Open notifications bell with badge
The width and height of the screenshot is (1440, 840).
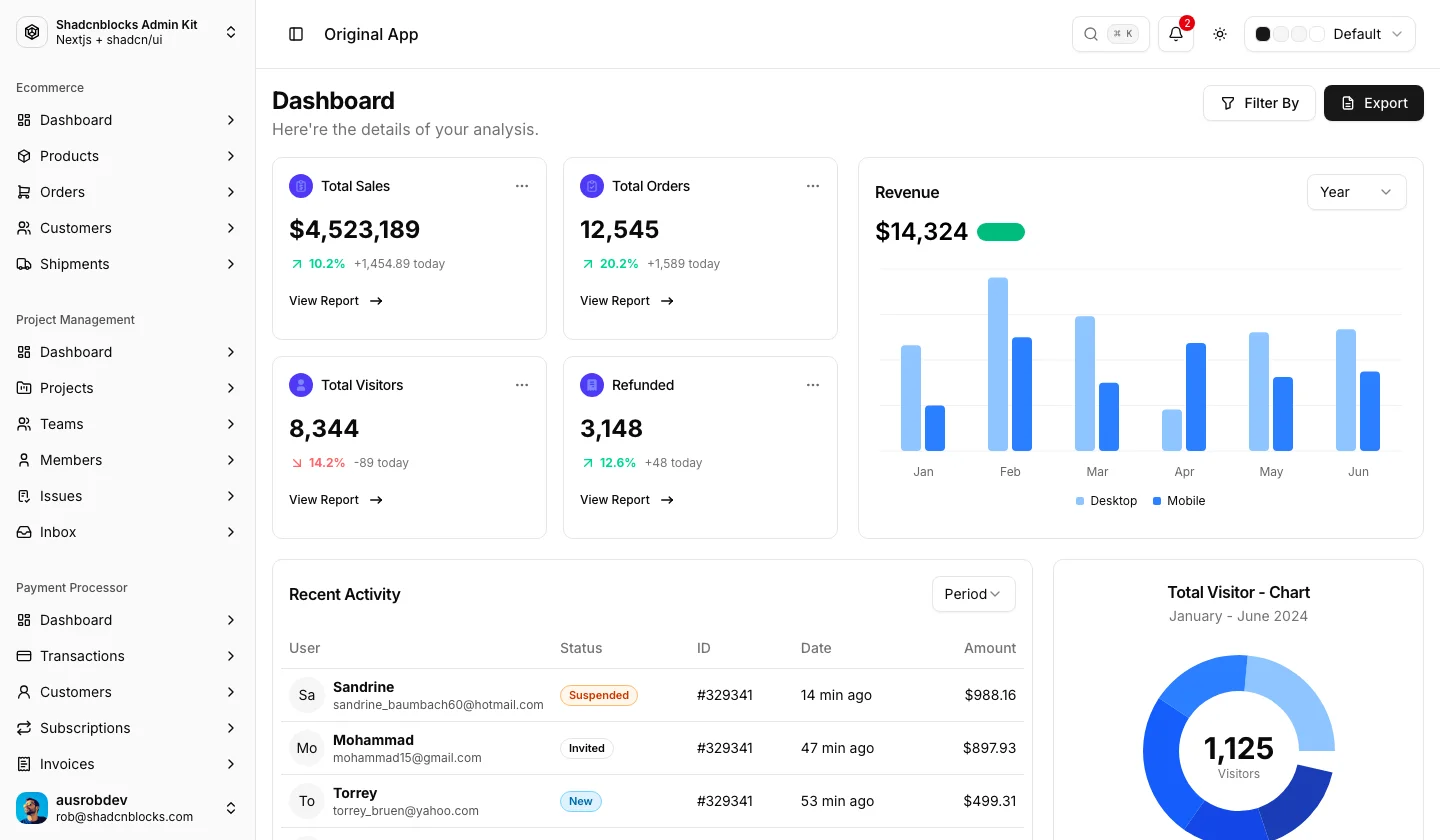tap(1176, 34)
